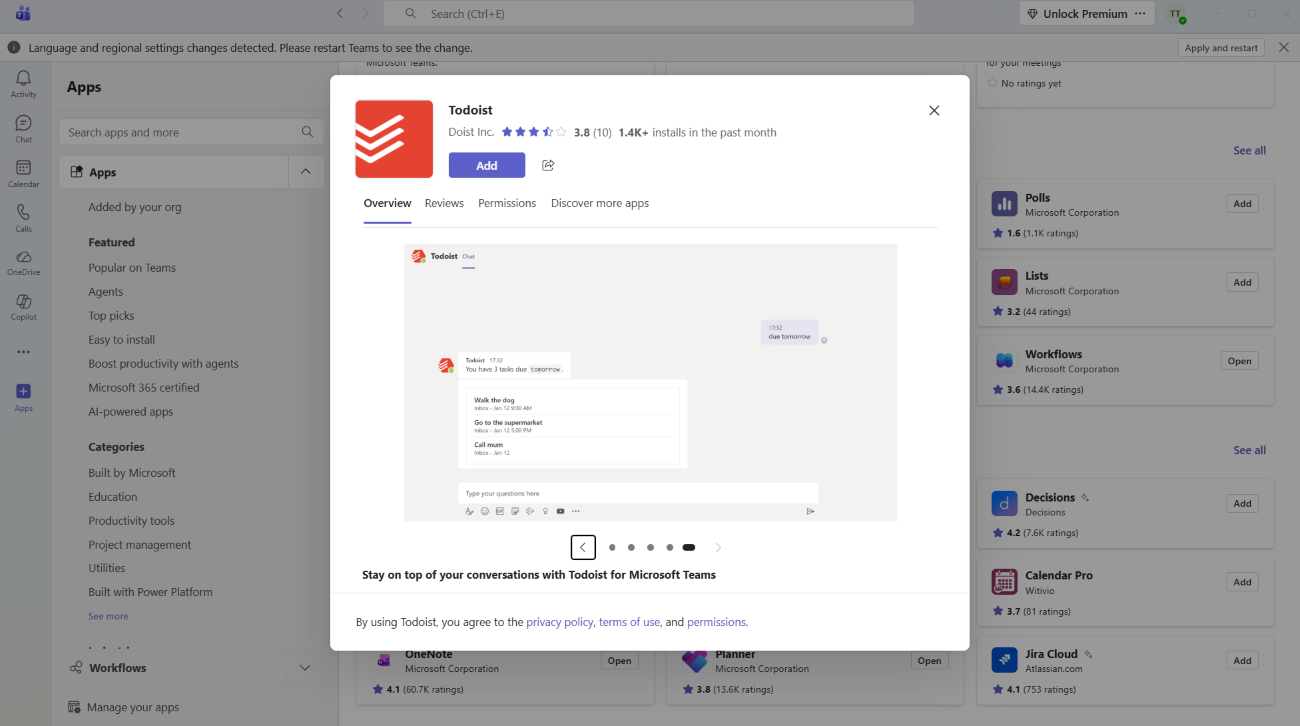Click the Lists app icon
1300x726 pixels.
[x=1004, y=283]
